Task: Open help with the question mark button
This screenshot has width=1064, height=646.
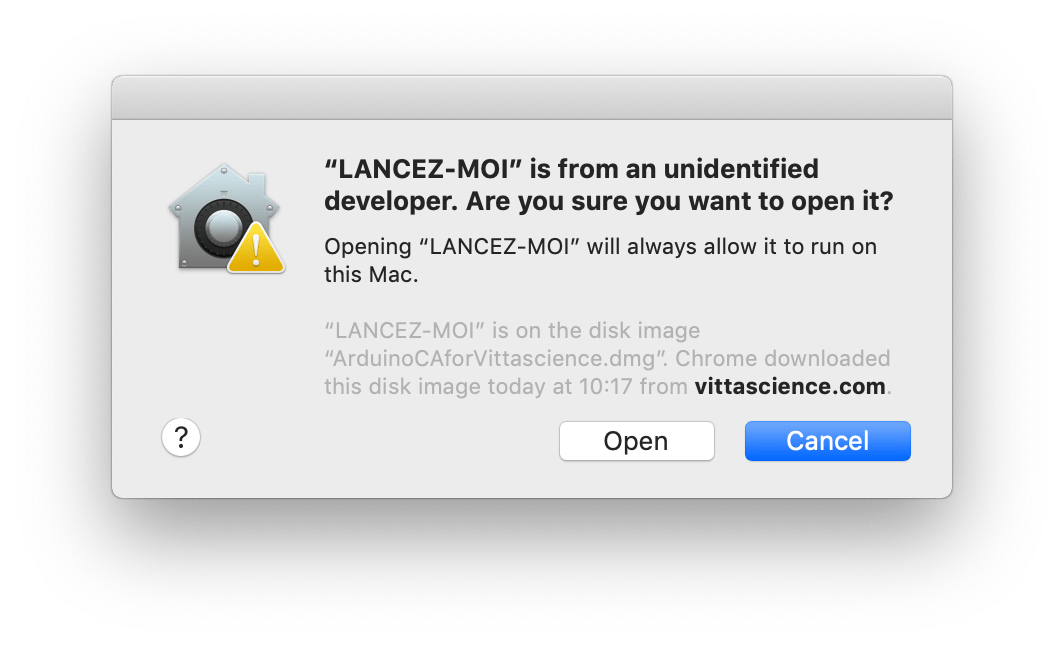Action: pos(181,437)
